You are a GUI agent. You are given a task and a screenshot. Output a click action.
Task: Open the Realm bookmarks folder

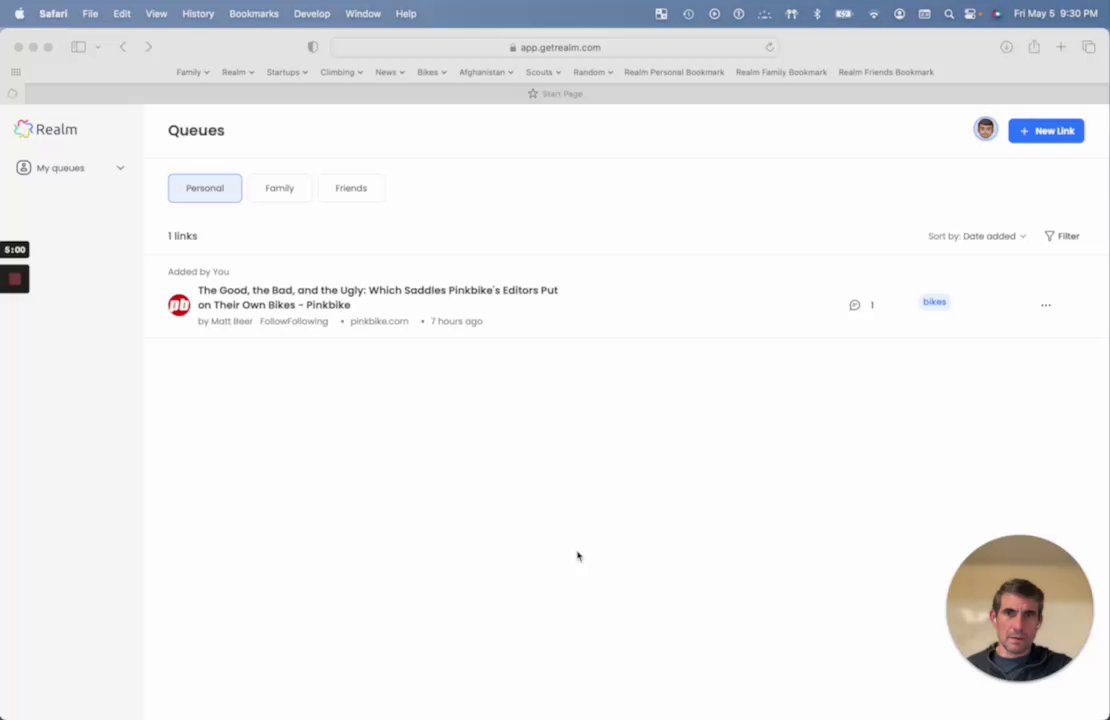pos(238,72)
